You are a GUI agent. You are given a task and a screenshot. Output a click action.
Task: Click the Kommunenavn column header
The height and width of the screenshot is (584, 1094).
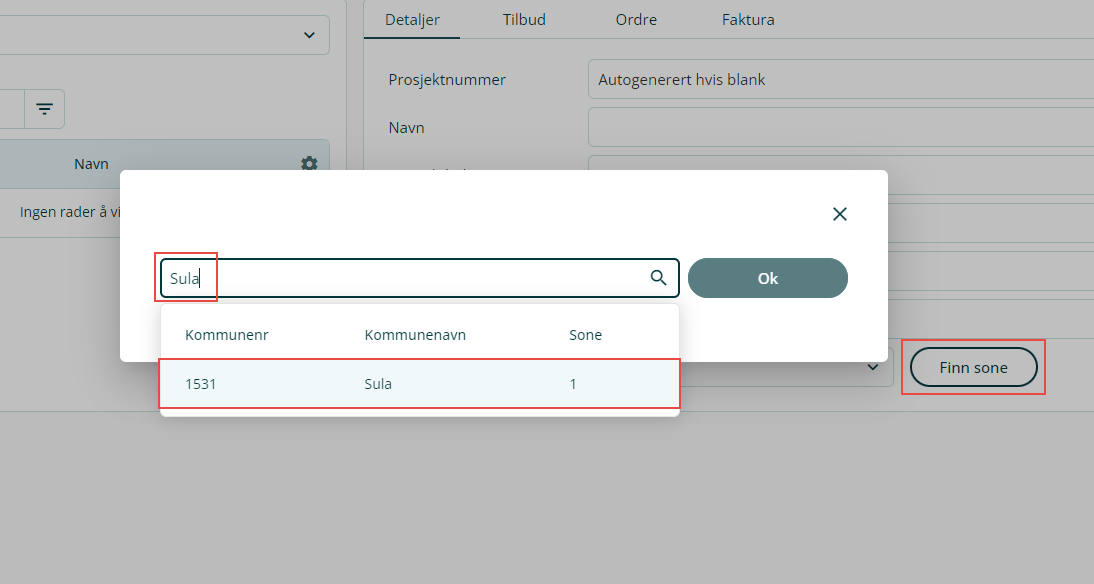pos(415,335)
